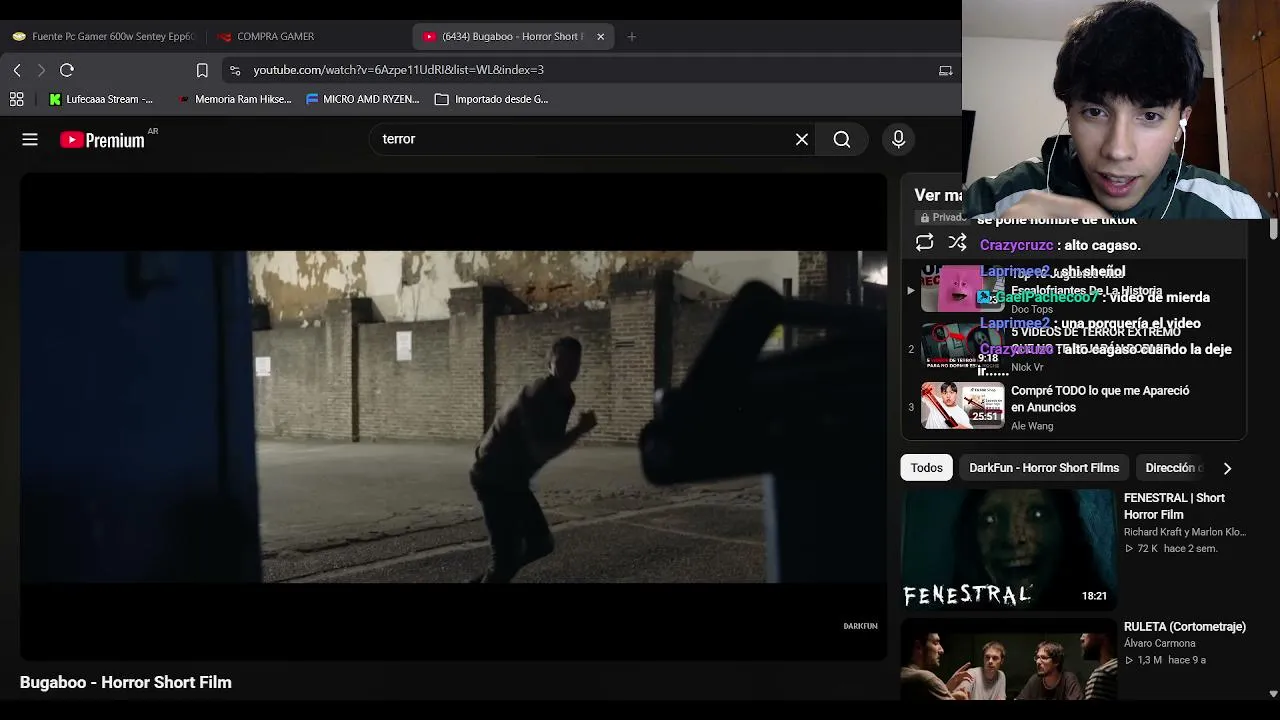
Task: Open site information icon in address bar
Action: [235, 70]
